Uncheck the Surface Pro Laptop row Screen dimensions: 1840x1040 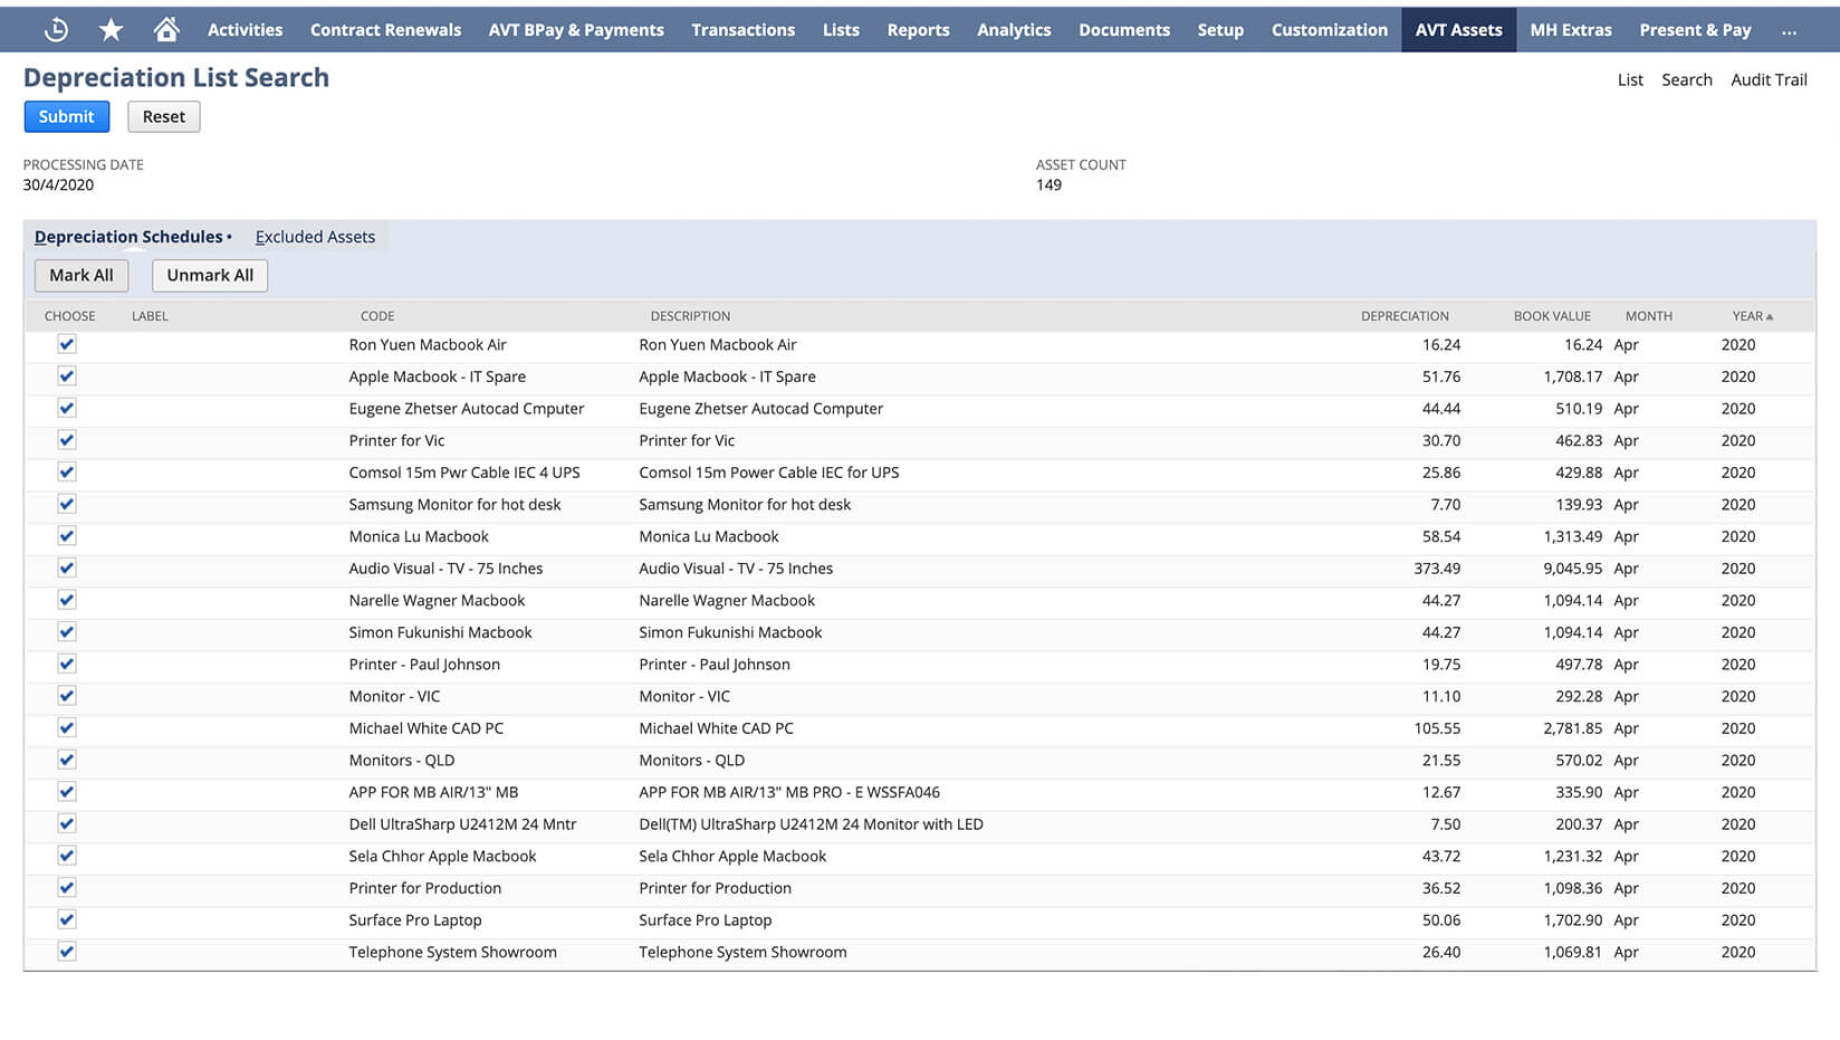tap(66, 919)
